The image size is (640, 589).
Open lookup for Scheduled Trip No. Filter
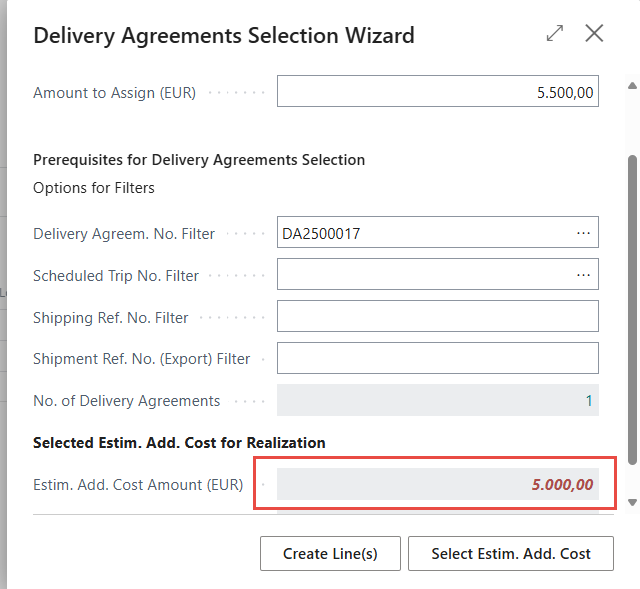[583, 274]
